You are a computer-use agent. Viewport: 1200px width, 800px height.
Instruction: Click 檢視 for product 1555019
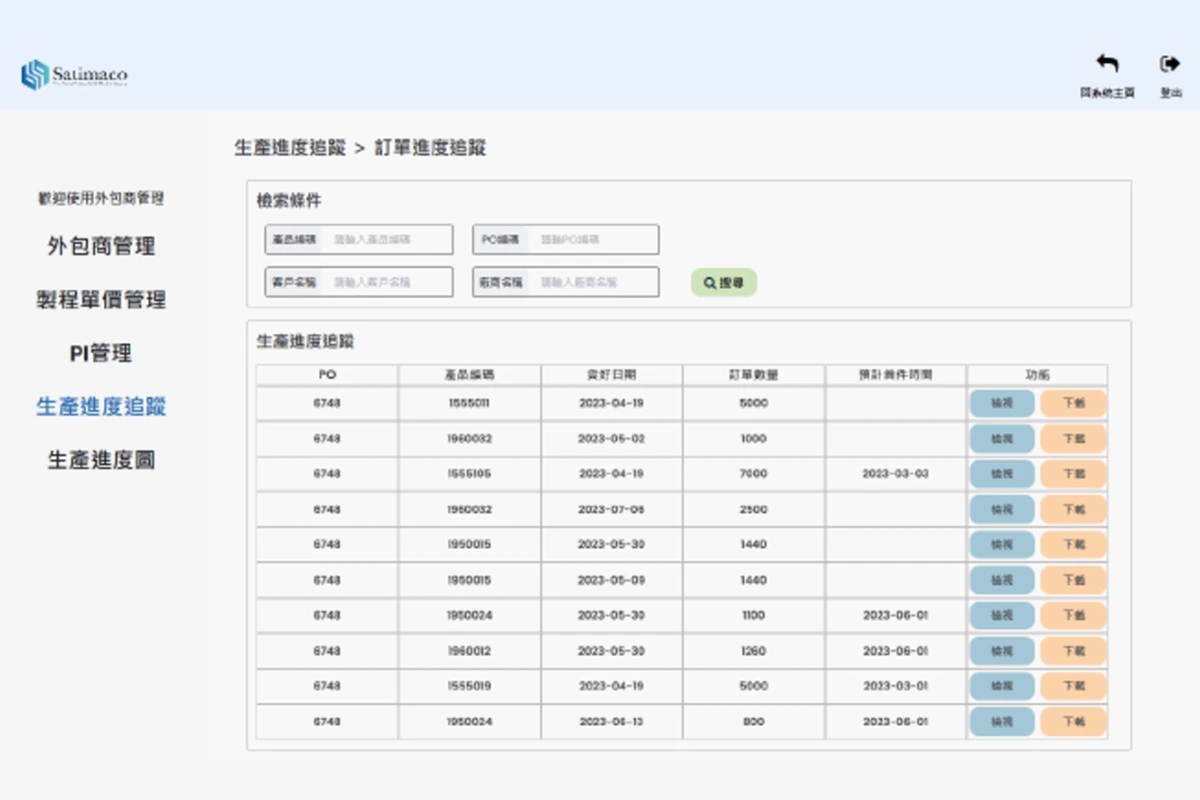[x=1002, y=687]
